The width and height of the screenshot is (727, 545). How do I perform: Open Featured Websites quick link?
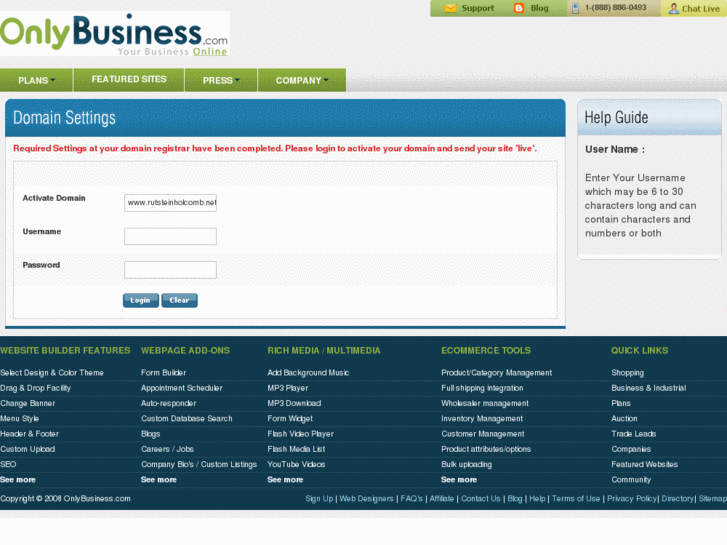tap(644, 465)
